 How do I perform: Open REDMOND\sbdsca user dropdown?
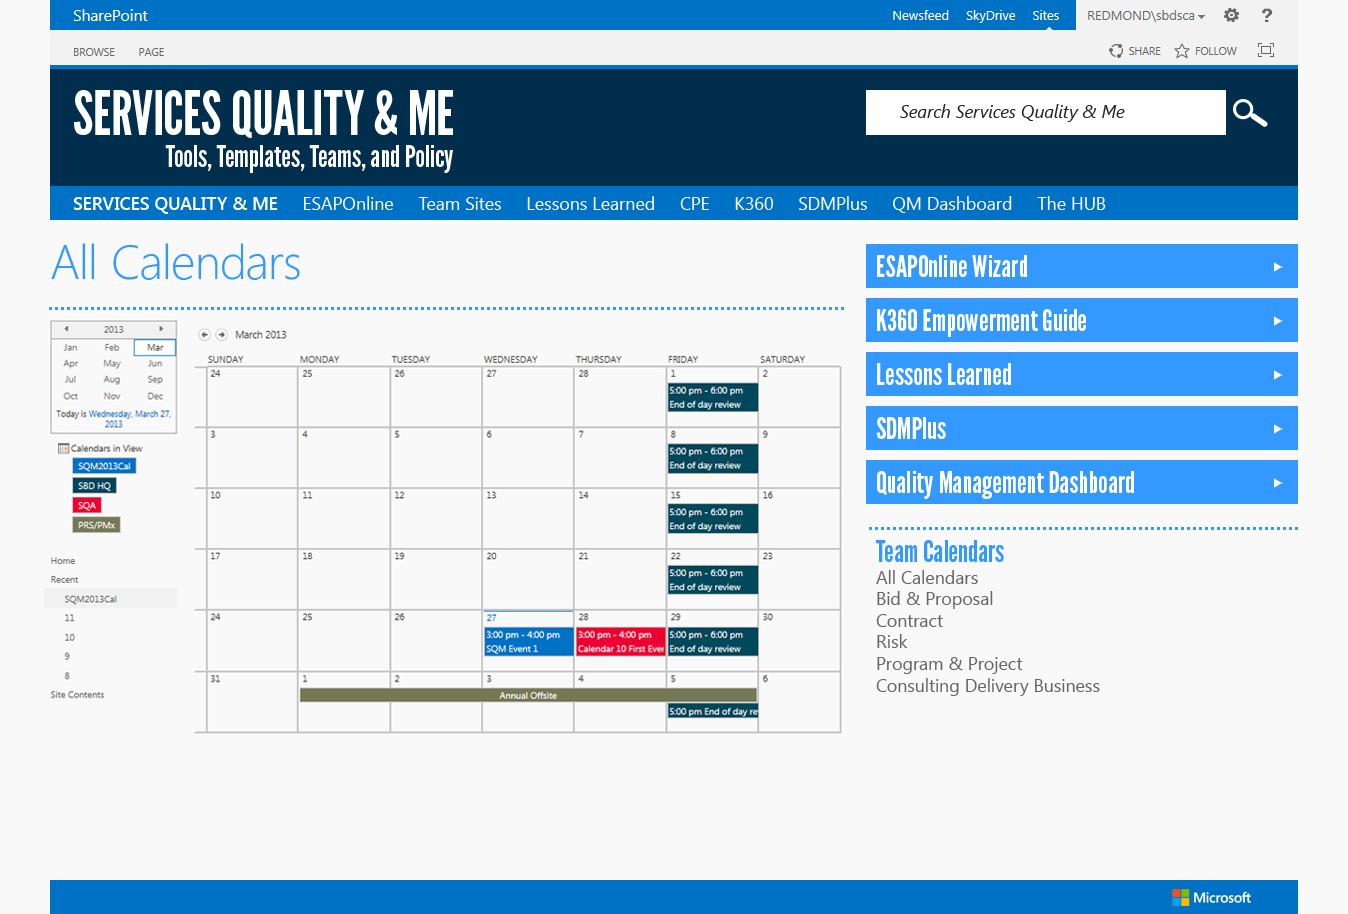[x=1146, y=15]
